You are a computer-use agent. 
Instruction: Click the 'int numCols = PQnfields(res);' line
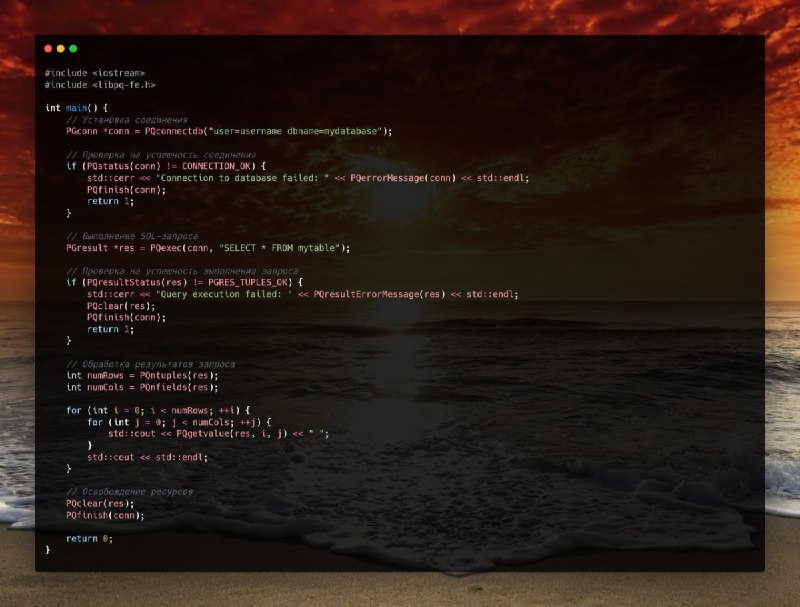142,387
